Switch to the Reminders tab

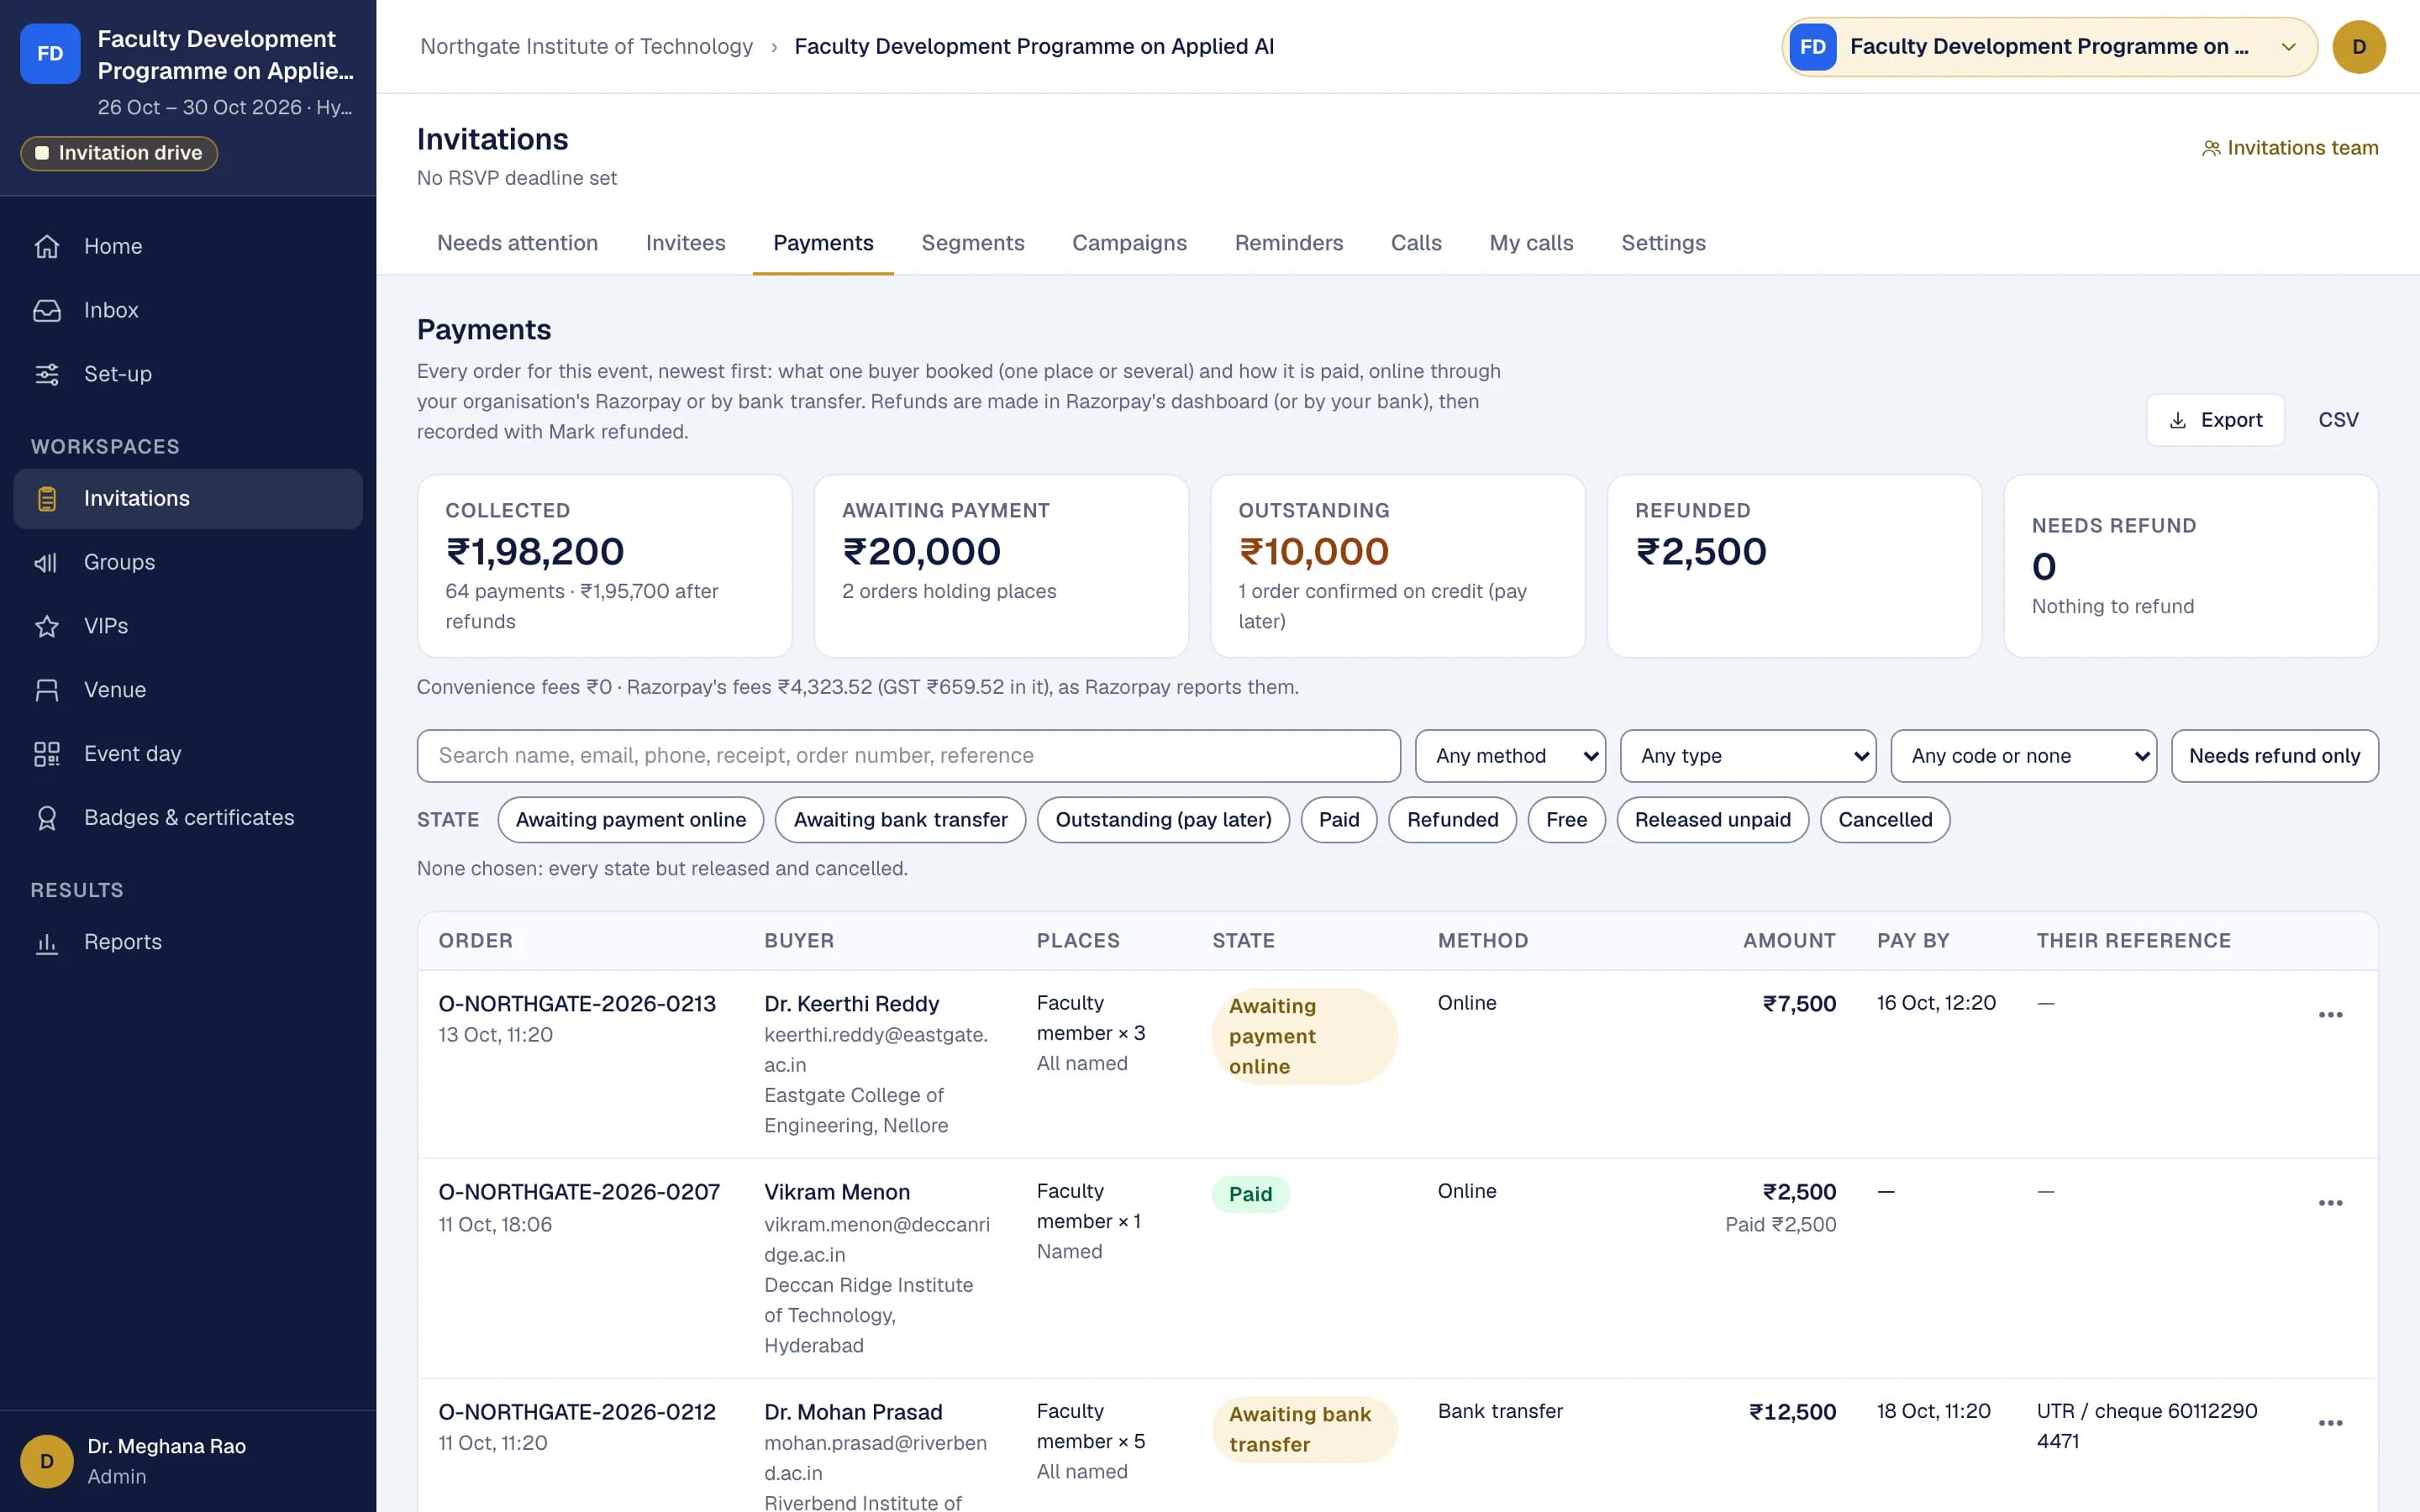1288,243
